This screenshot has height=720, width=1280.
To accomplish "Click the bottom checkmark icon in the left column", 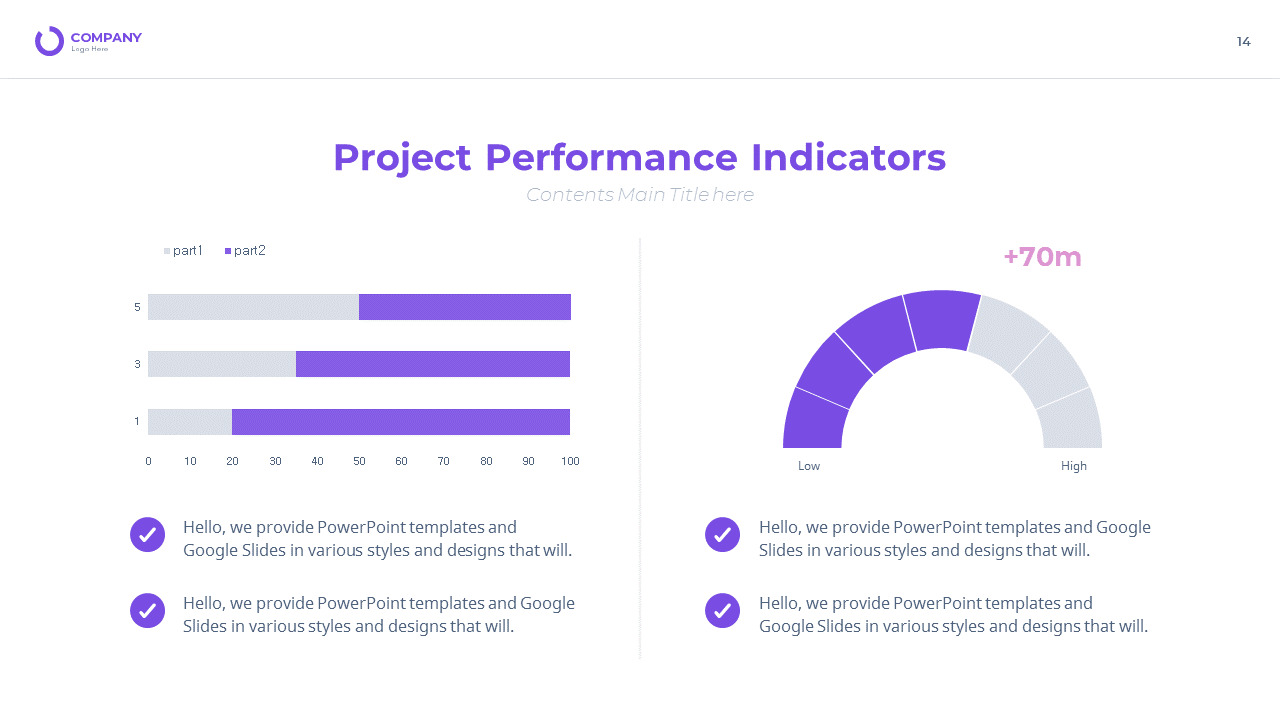I will (147, 610).
